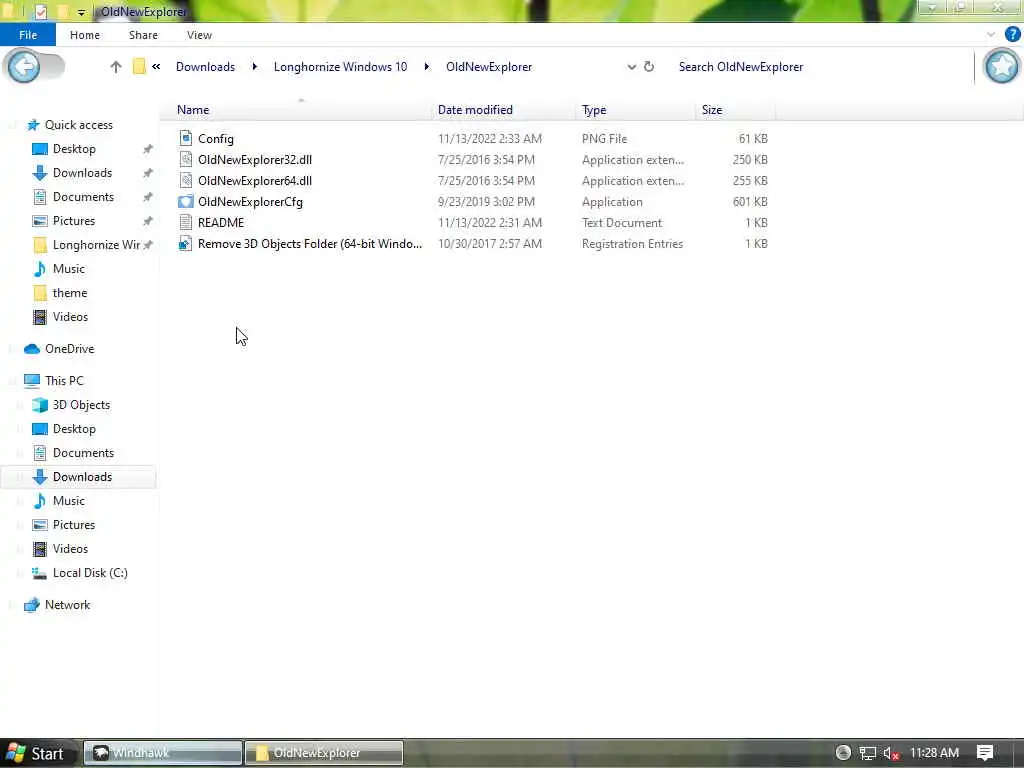The image size is (1024, 768).
Task: Click the Music note icon under Quick access
Action: (40, 268)
